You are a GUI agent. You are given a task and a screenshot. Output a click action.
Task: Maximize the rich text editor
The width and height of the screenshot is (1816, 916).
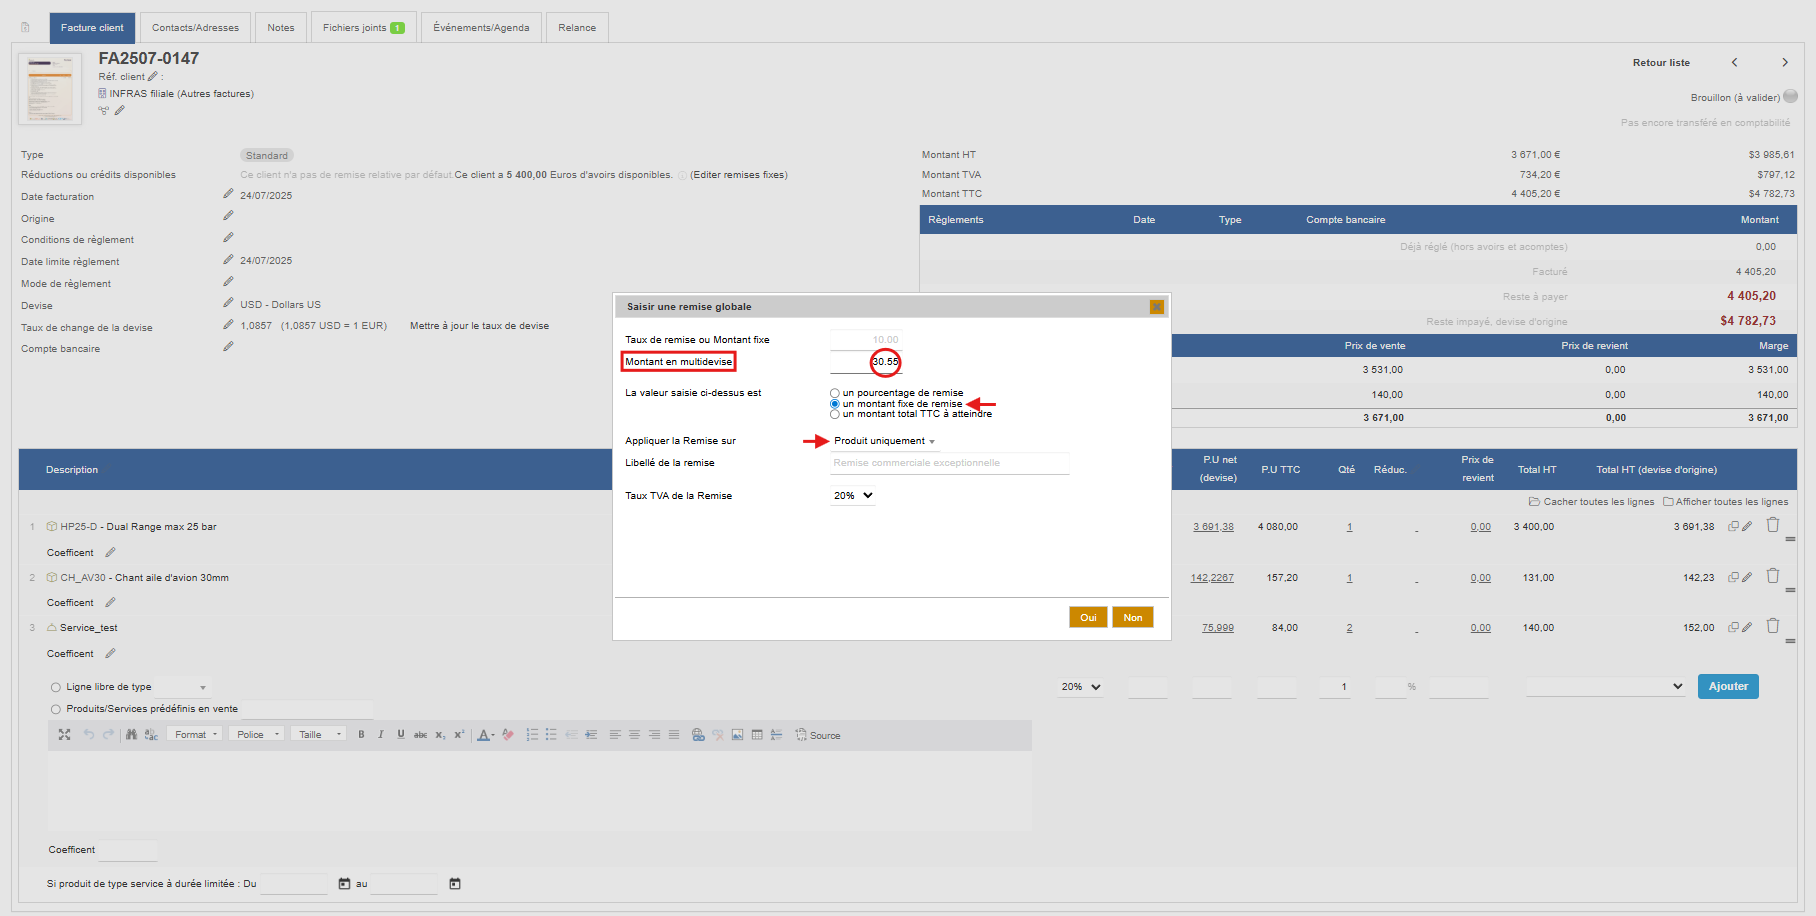[64, 735]
